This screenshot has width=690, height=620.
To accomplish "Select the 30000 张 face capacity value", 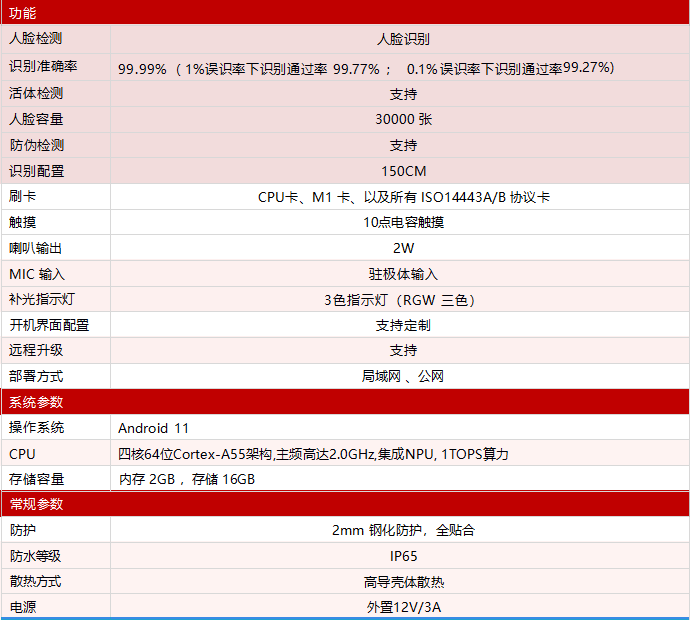I will 403,119.
